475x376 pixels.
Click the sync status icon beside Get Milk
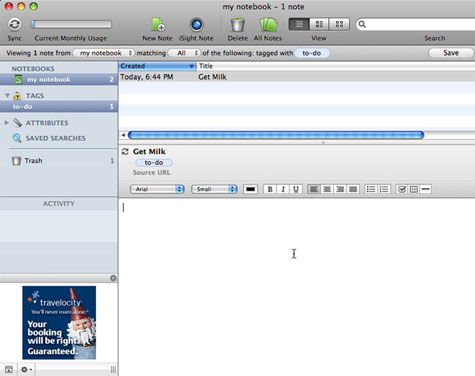click(125, 152)
